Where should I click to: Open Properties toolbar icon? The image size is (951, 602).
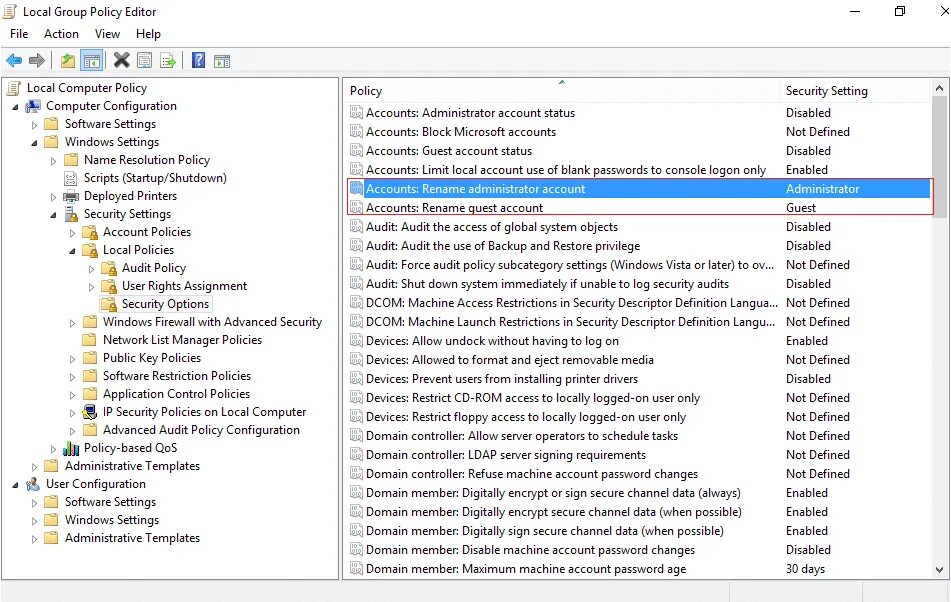click(x=144, y=61)
